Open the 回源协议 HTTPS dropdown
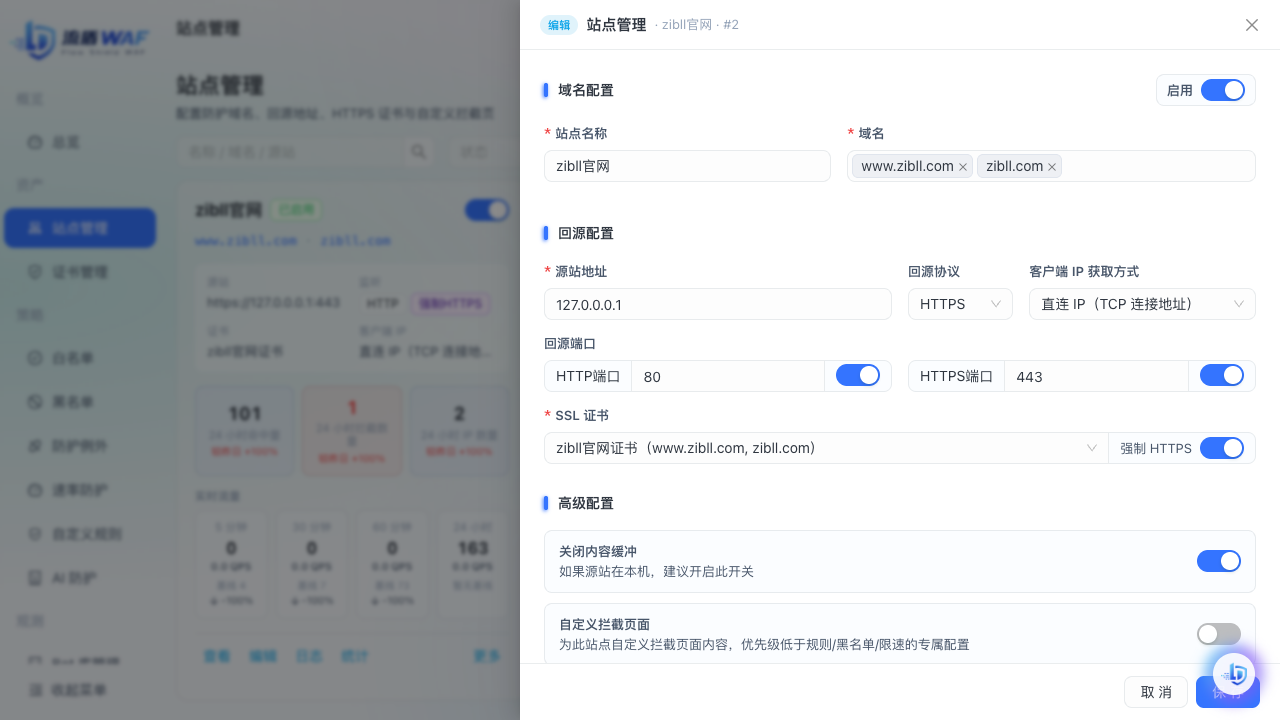1280x720 pixels. click(960, 304)
